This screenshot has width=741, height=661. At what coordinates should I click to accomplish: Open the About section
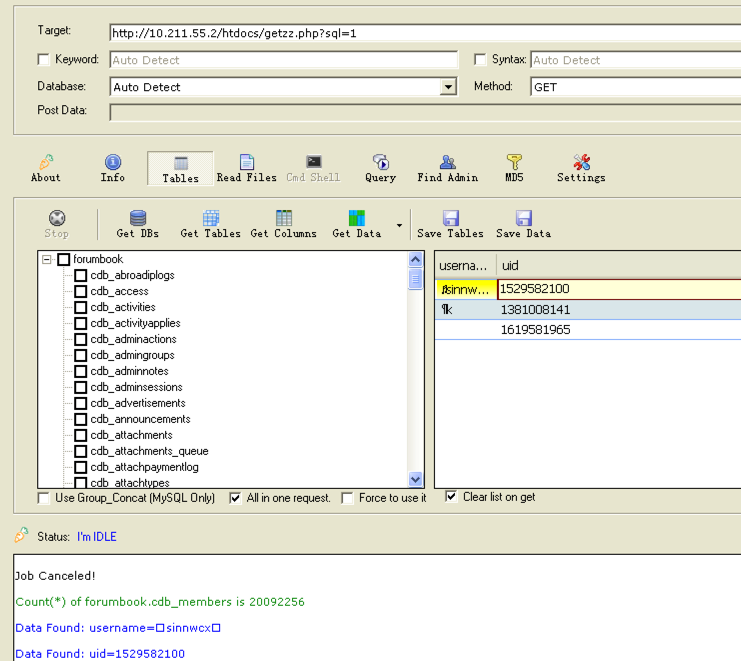[45, 168]
